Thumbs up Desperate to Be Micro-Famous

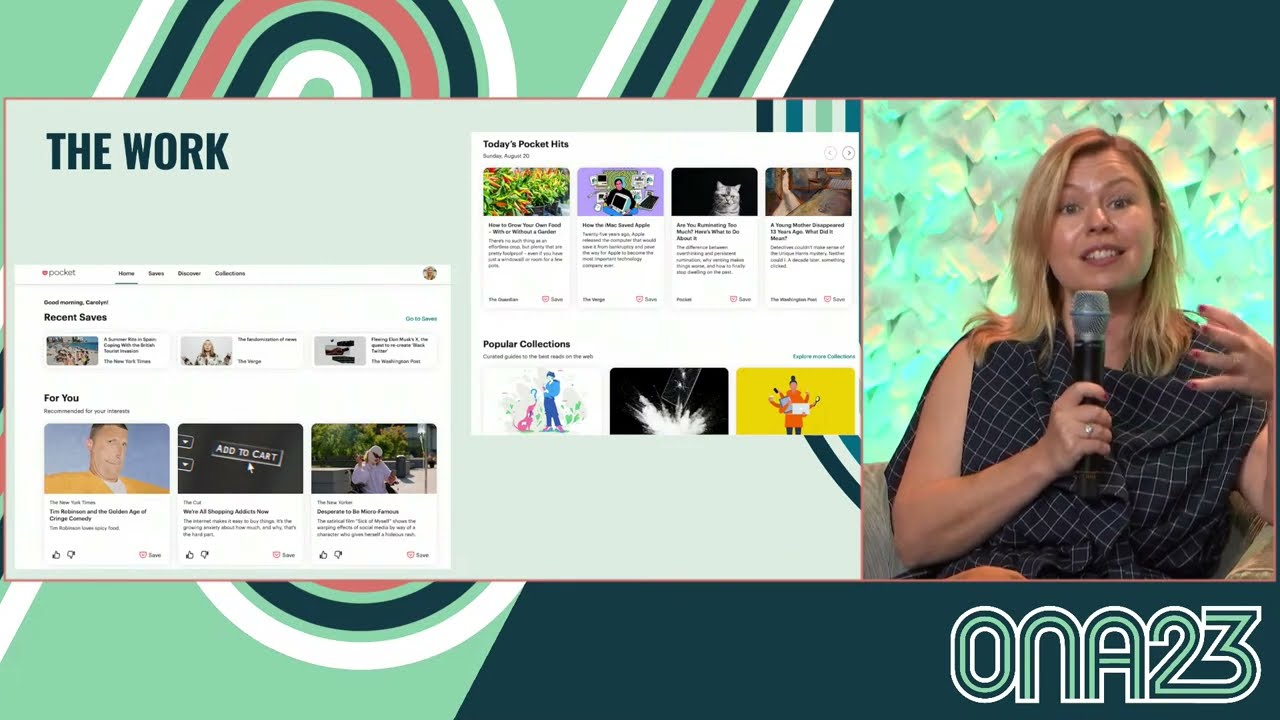coord(323,554)
